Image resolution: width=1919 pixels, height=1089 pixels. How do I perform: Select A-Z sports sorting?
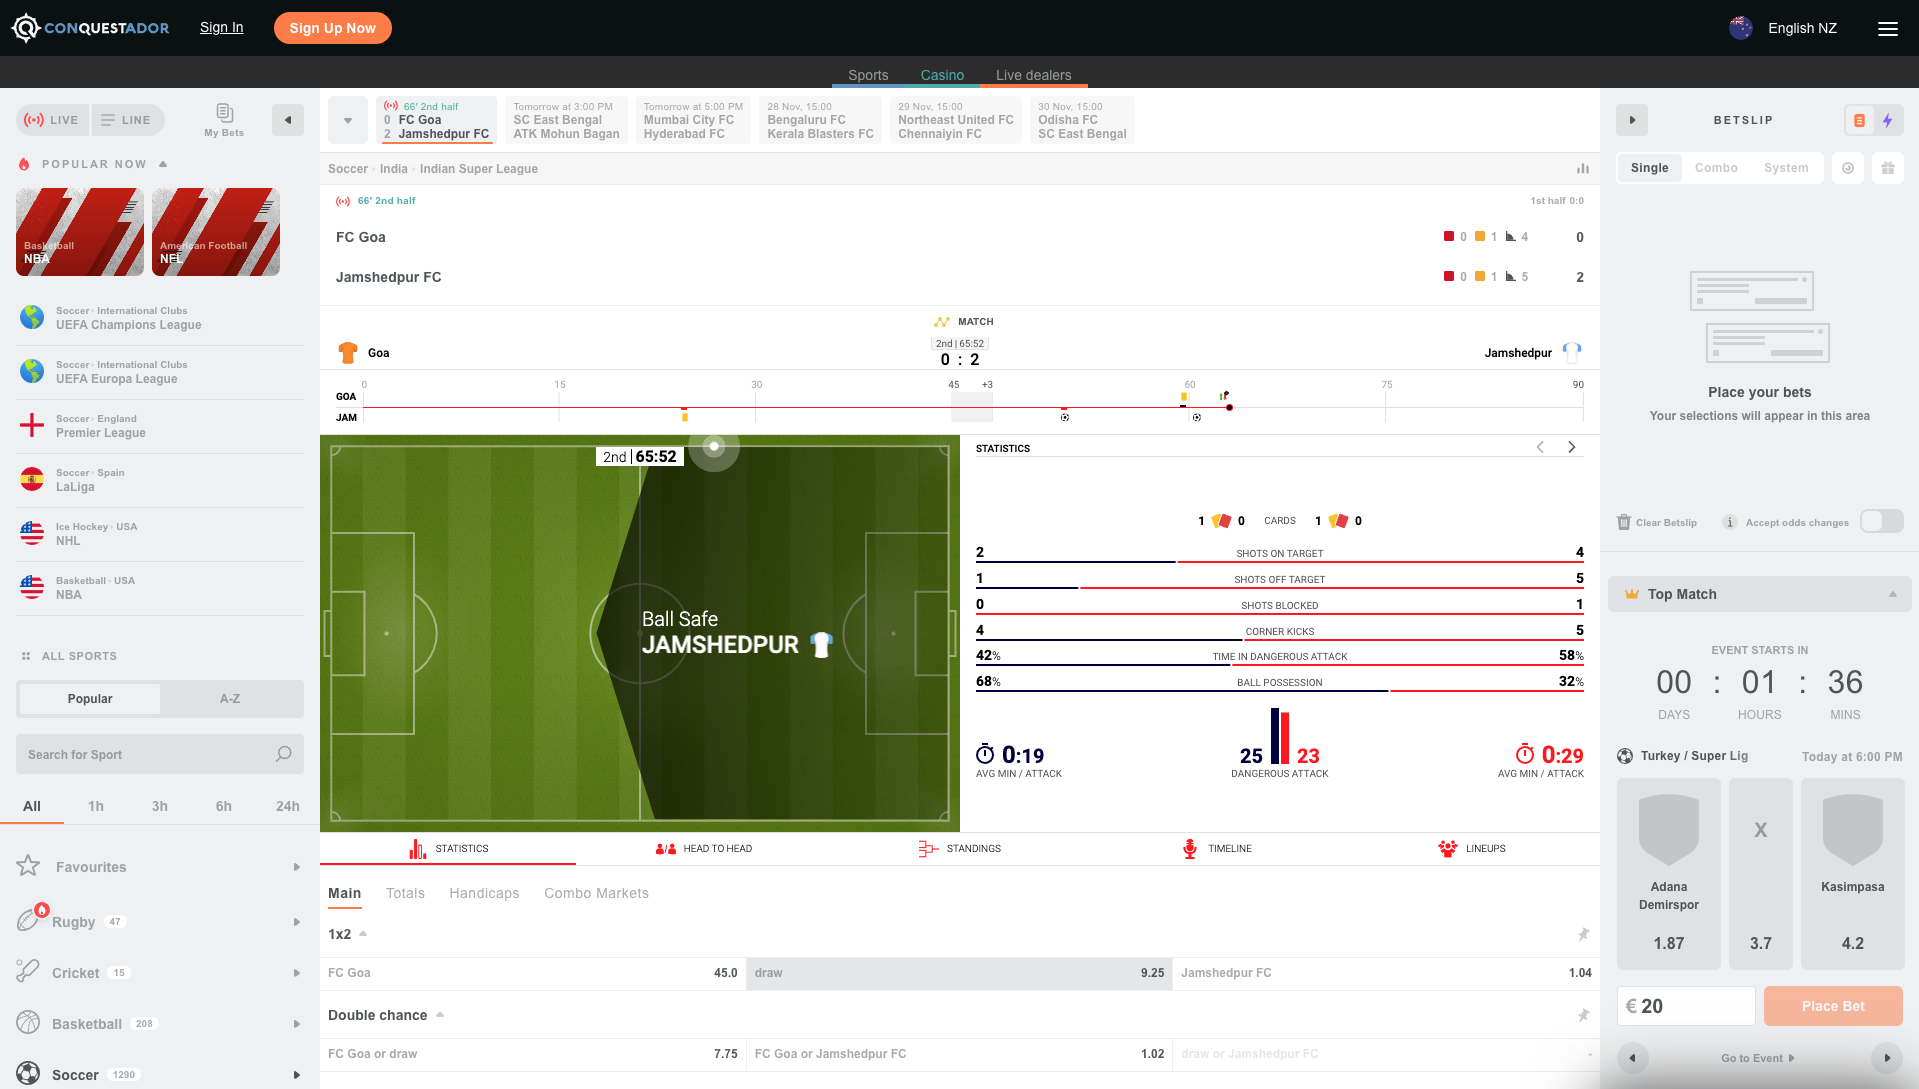tap(230, 699)
